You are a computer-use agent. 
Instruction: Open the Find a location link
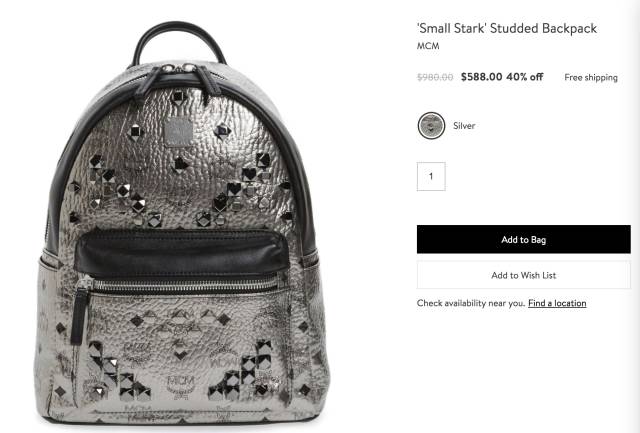tap(557, 303)
